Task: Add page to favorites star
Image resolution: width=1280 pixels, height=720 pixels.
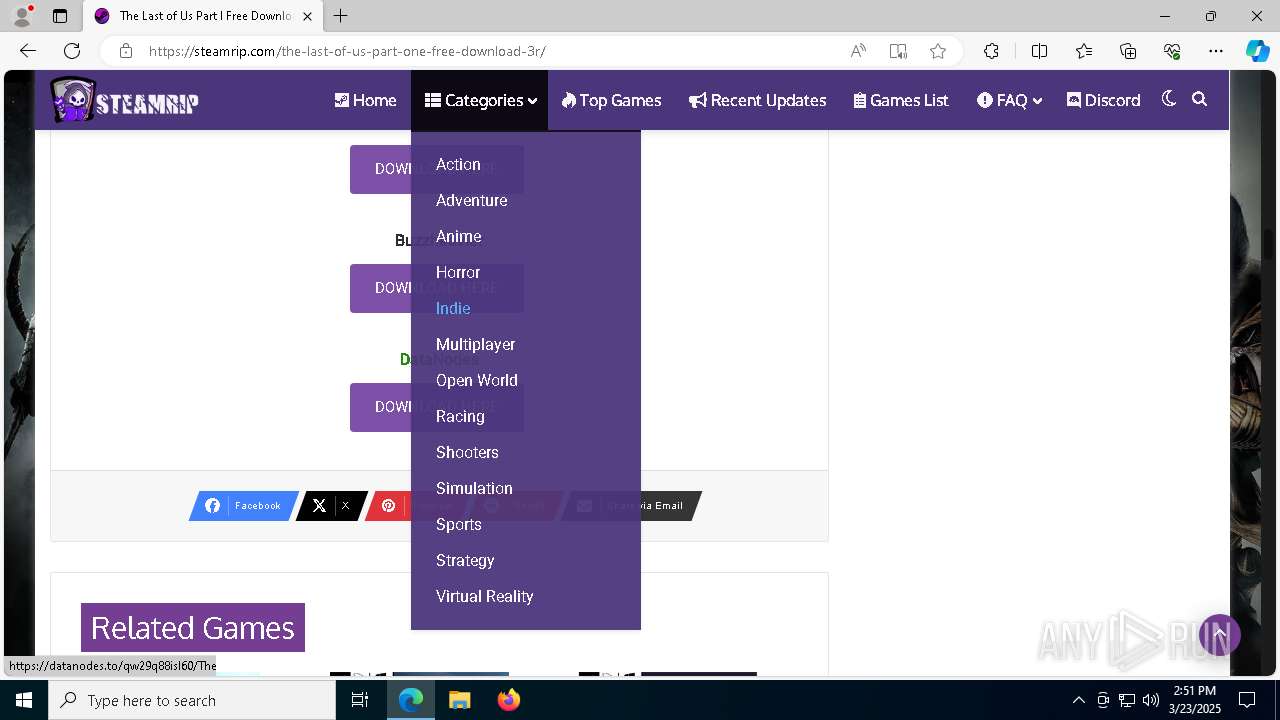Action: tap(938, 51)
